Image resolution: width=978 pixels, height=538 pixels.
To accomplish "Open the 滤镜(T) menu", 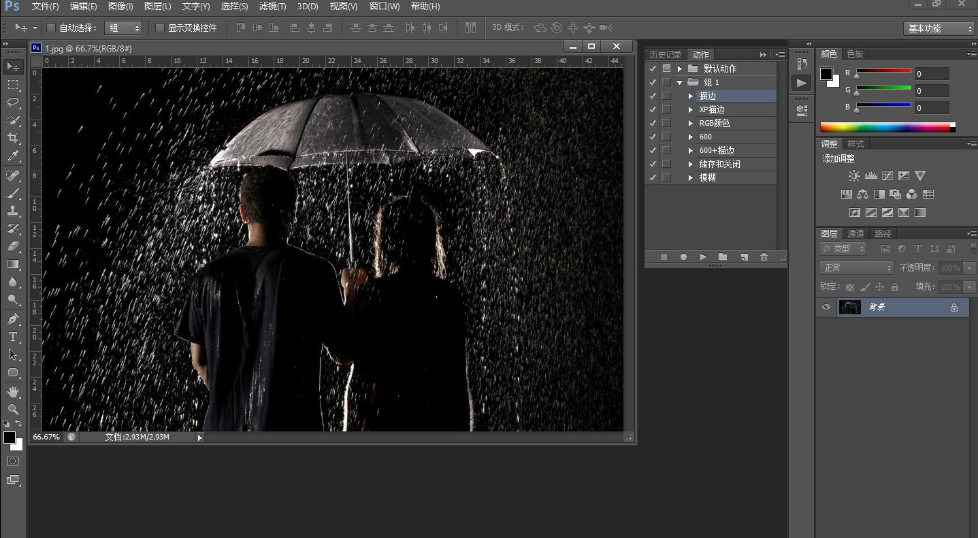I will click(272, 7).
